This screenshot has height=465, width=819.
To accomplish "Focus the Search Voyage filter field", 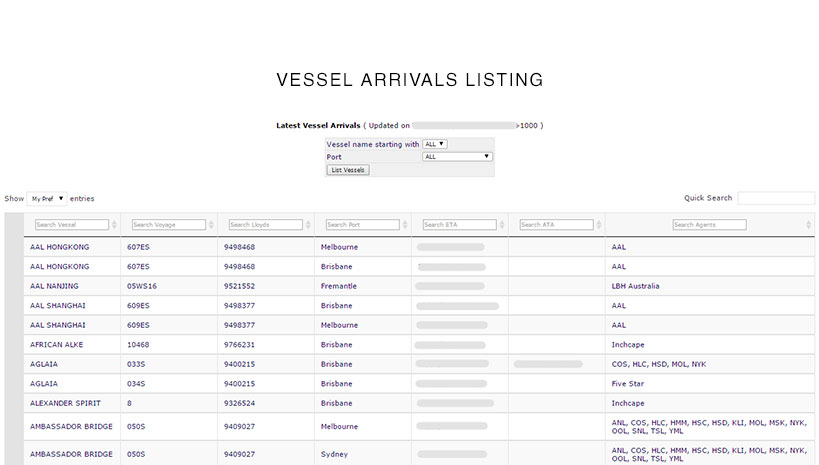I will coord(169,225).
